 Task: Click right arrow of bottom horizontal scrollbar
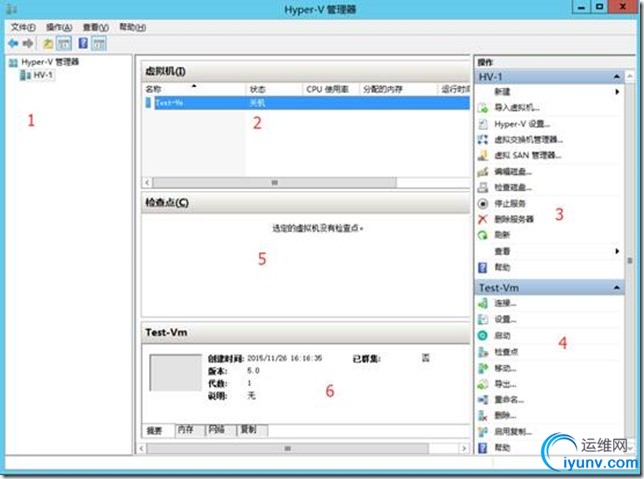464,449
